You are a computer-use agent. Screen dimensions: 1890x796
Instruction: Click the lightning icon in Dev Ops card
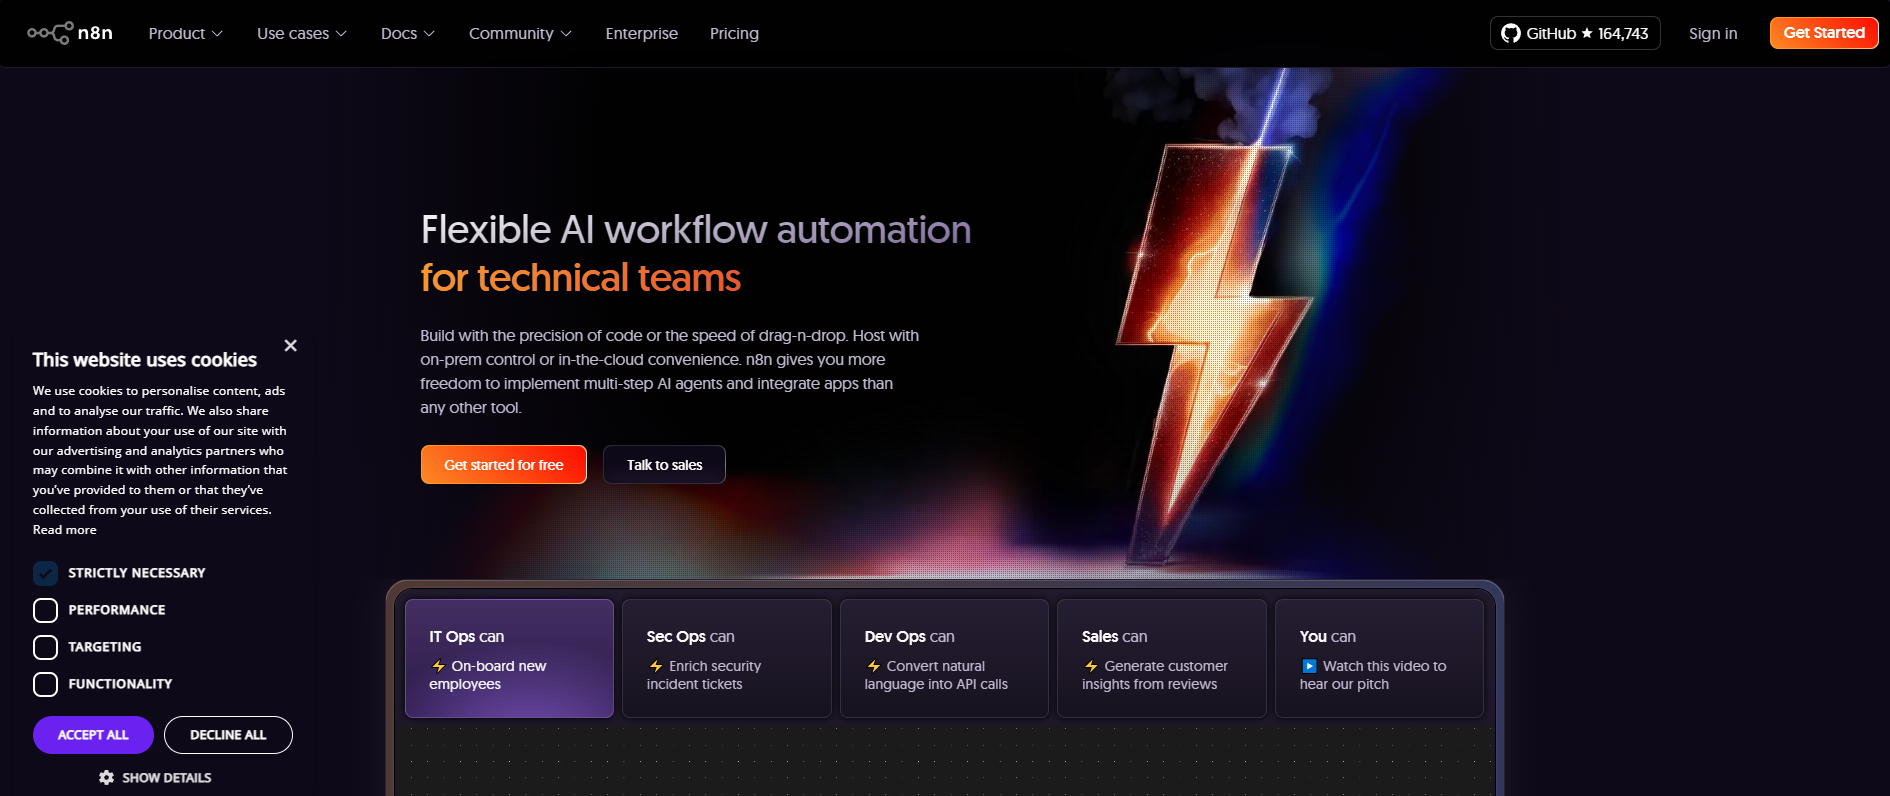pos(874,666)
